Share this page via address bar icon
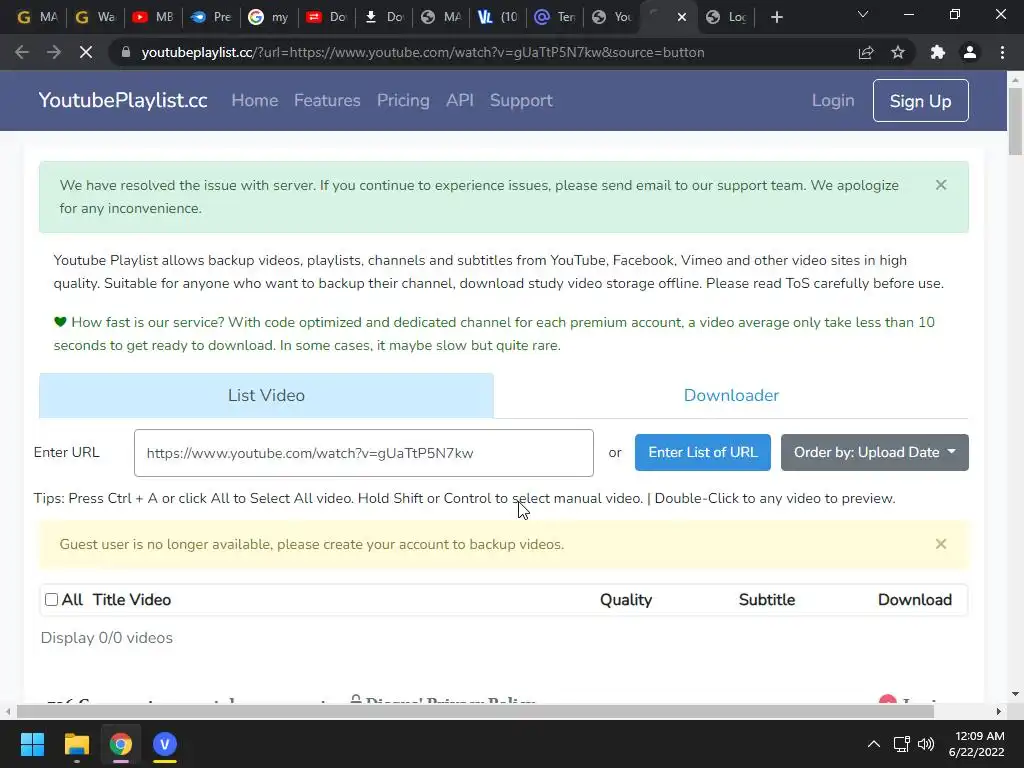This screenshot has height=768, width=1024. tap(866, 52)
